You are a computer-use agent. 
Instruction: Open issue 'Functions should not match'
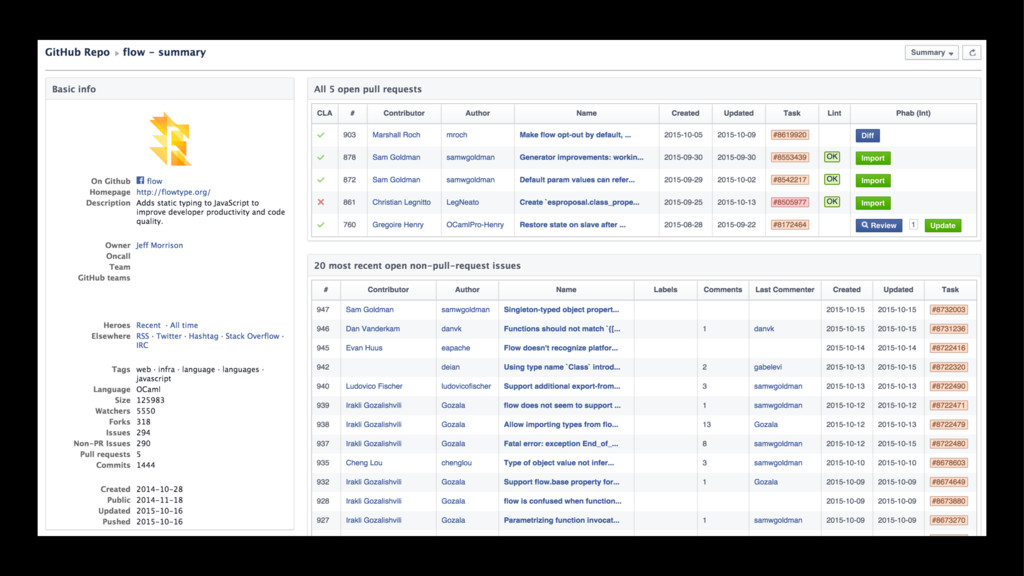(562, 328)
